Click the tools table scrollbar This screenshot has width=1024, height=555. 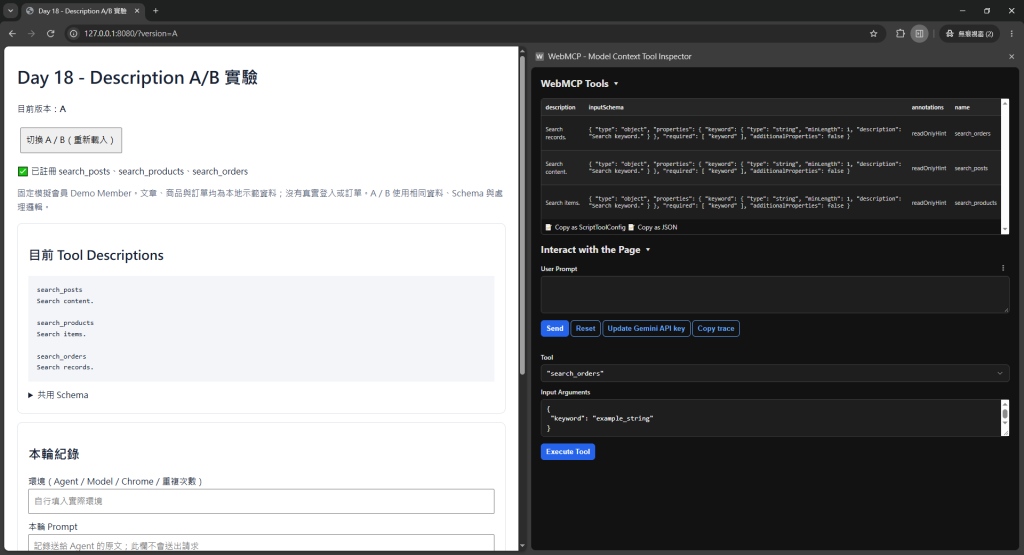pos(1005,166)
